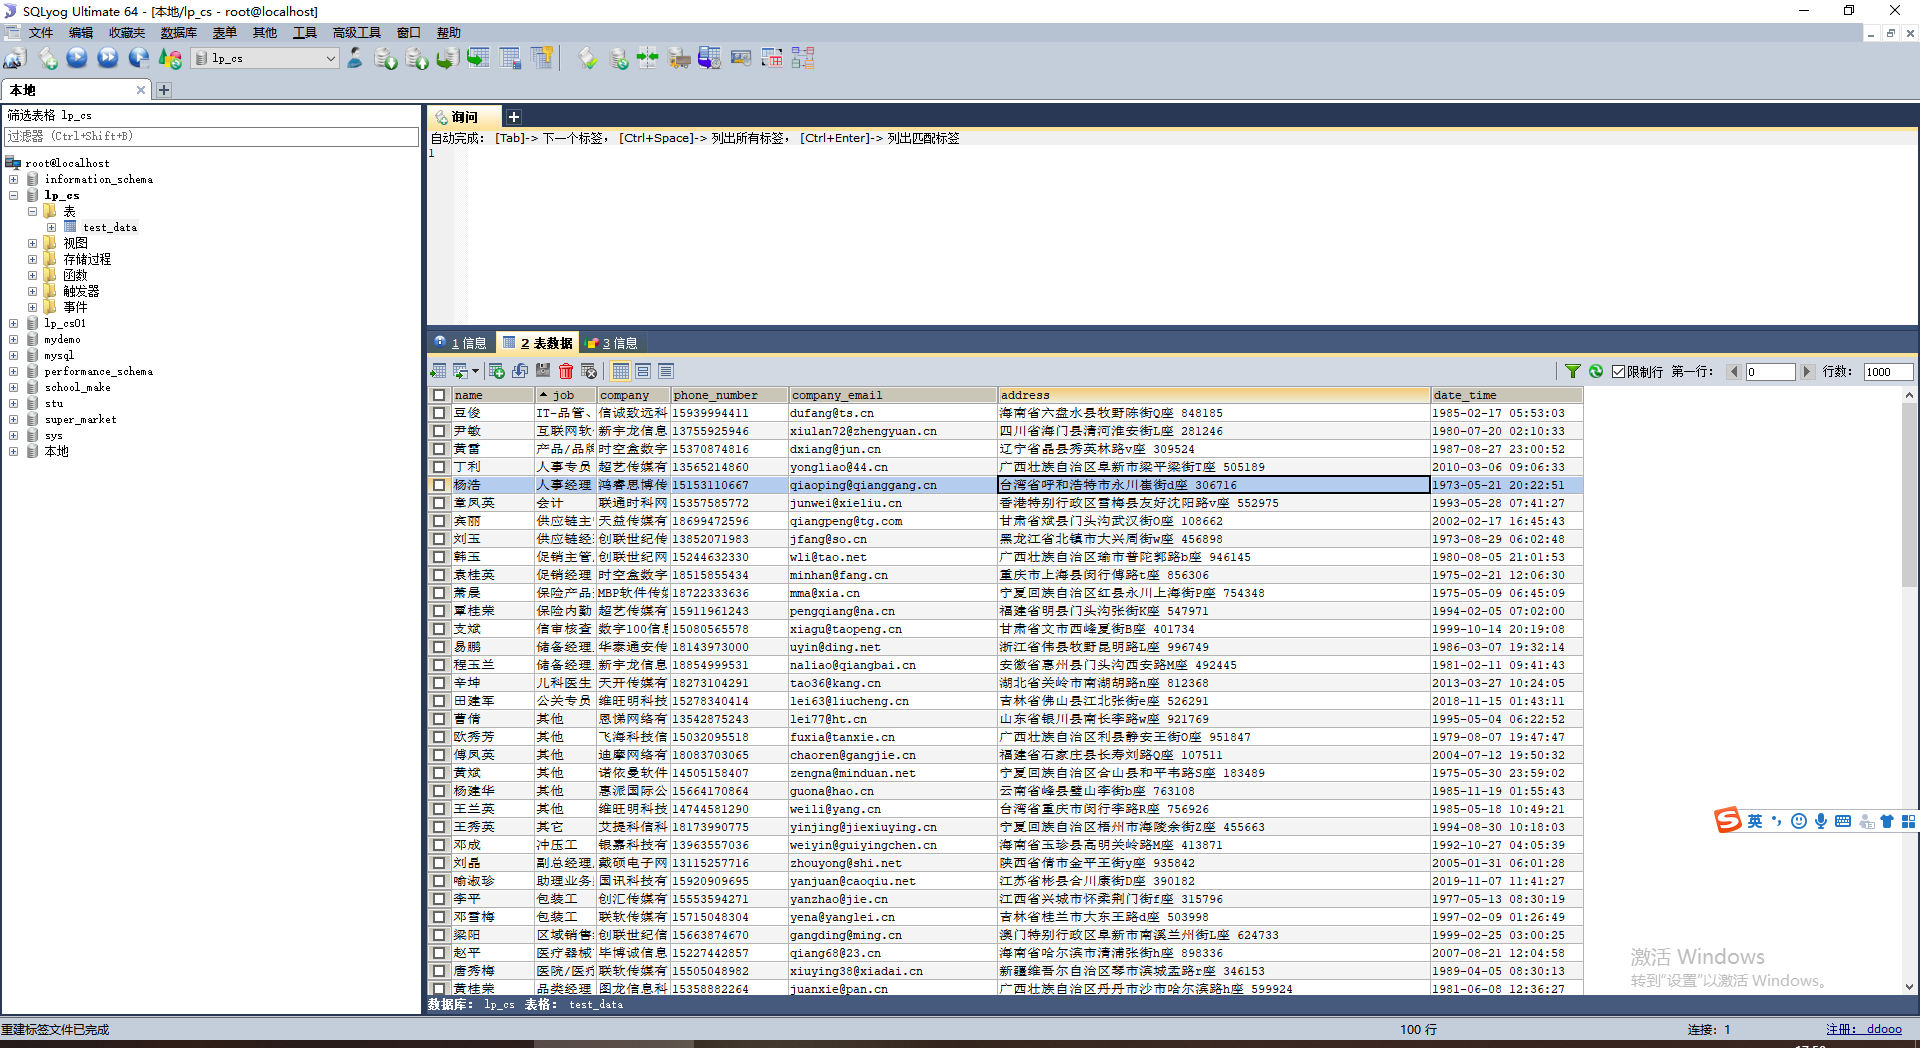Execute the current query (play icon)

(x=77, y=58)
